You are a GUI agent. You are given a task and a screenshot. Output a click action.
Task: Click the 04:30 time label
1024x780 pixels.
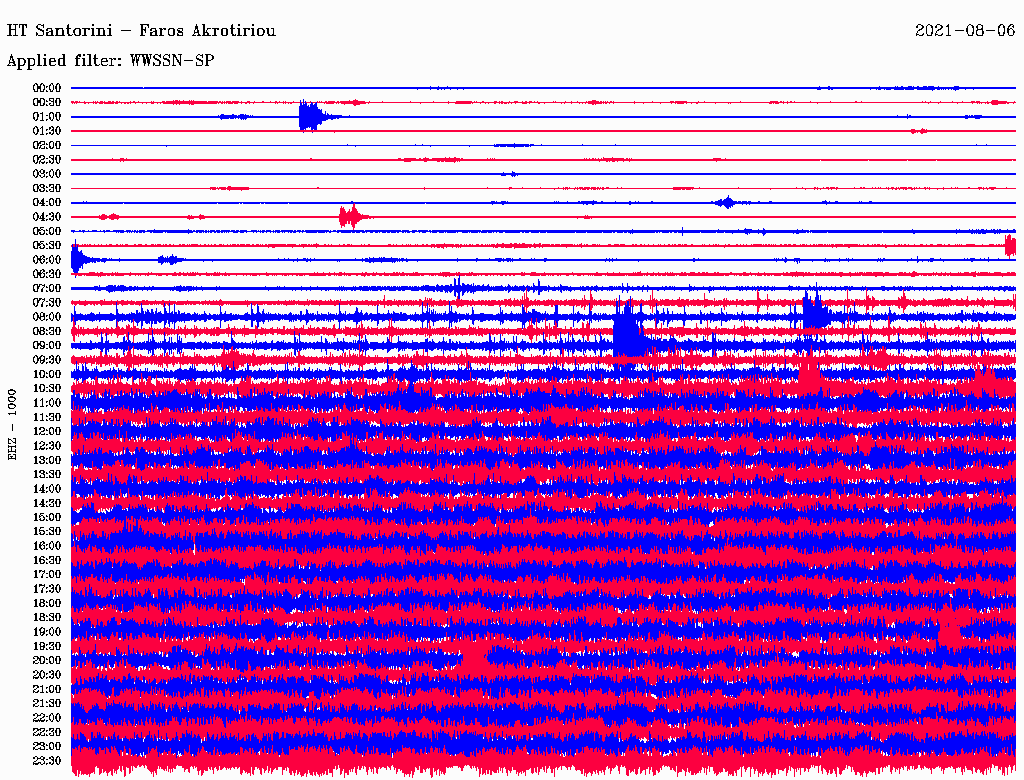pos(47,217)
